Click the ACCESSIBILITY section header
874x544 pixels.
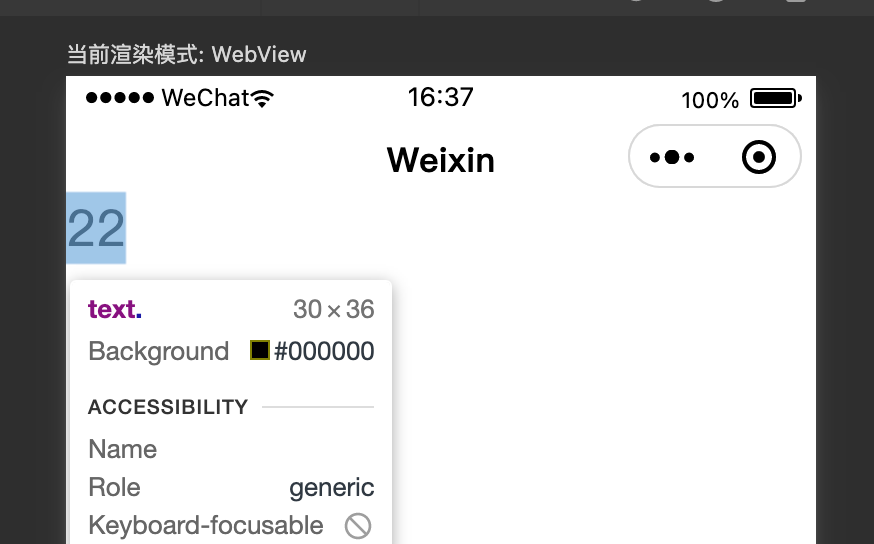click(x=168, y=407)
